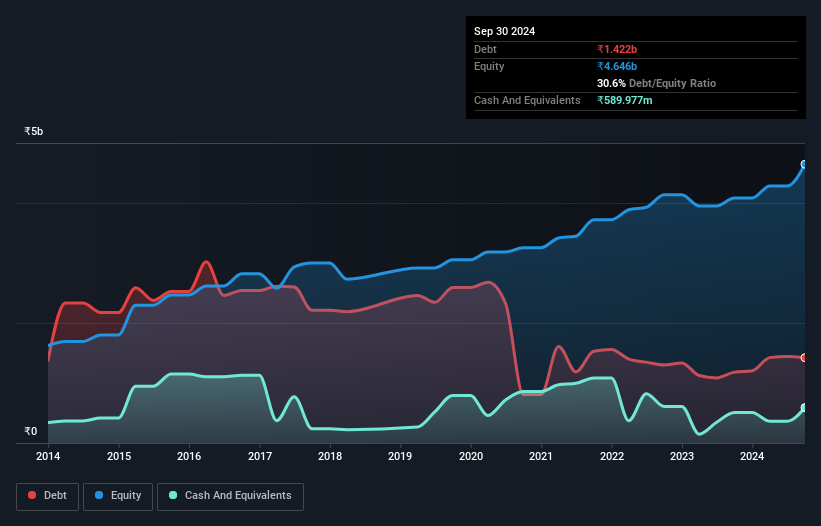
Task: Select the Debt endpoint marker on red line
Action: coord(804,357)
